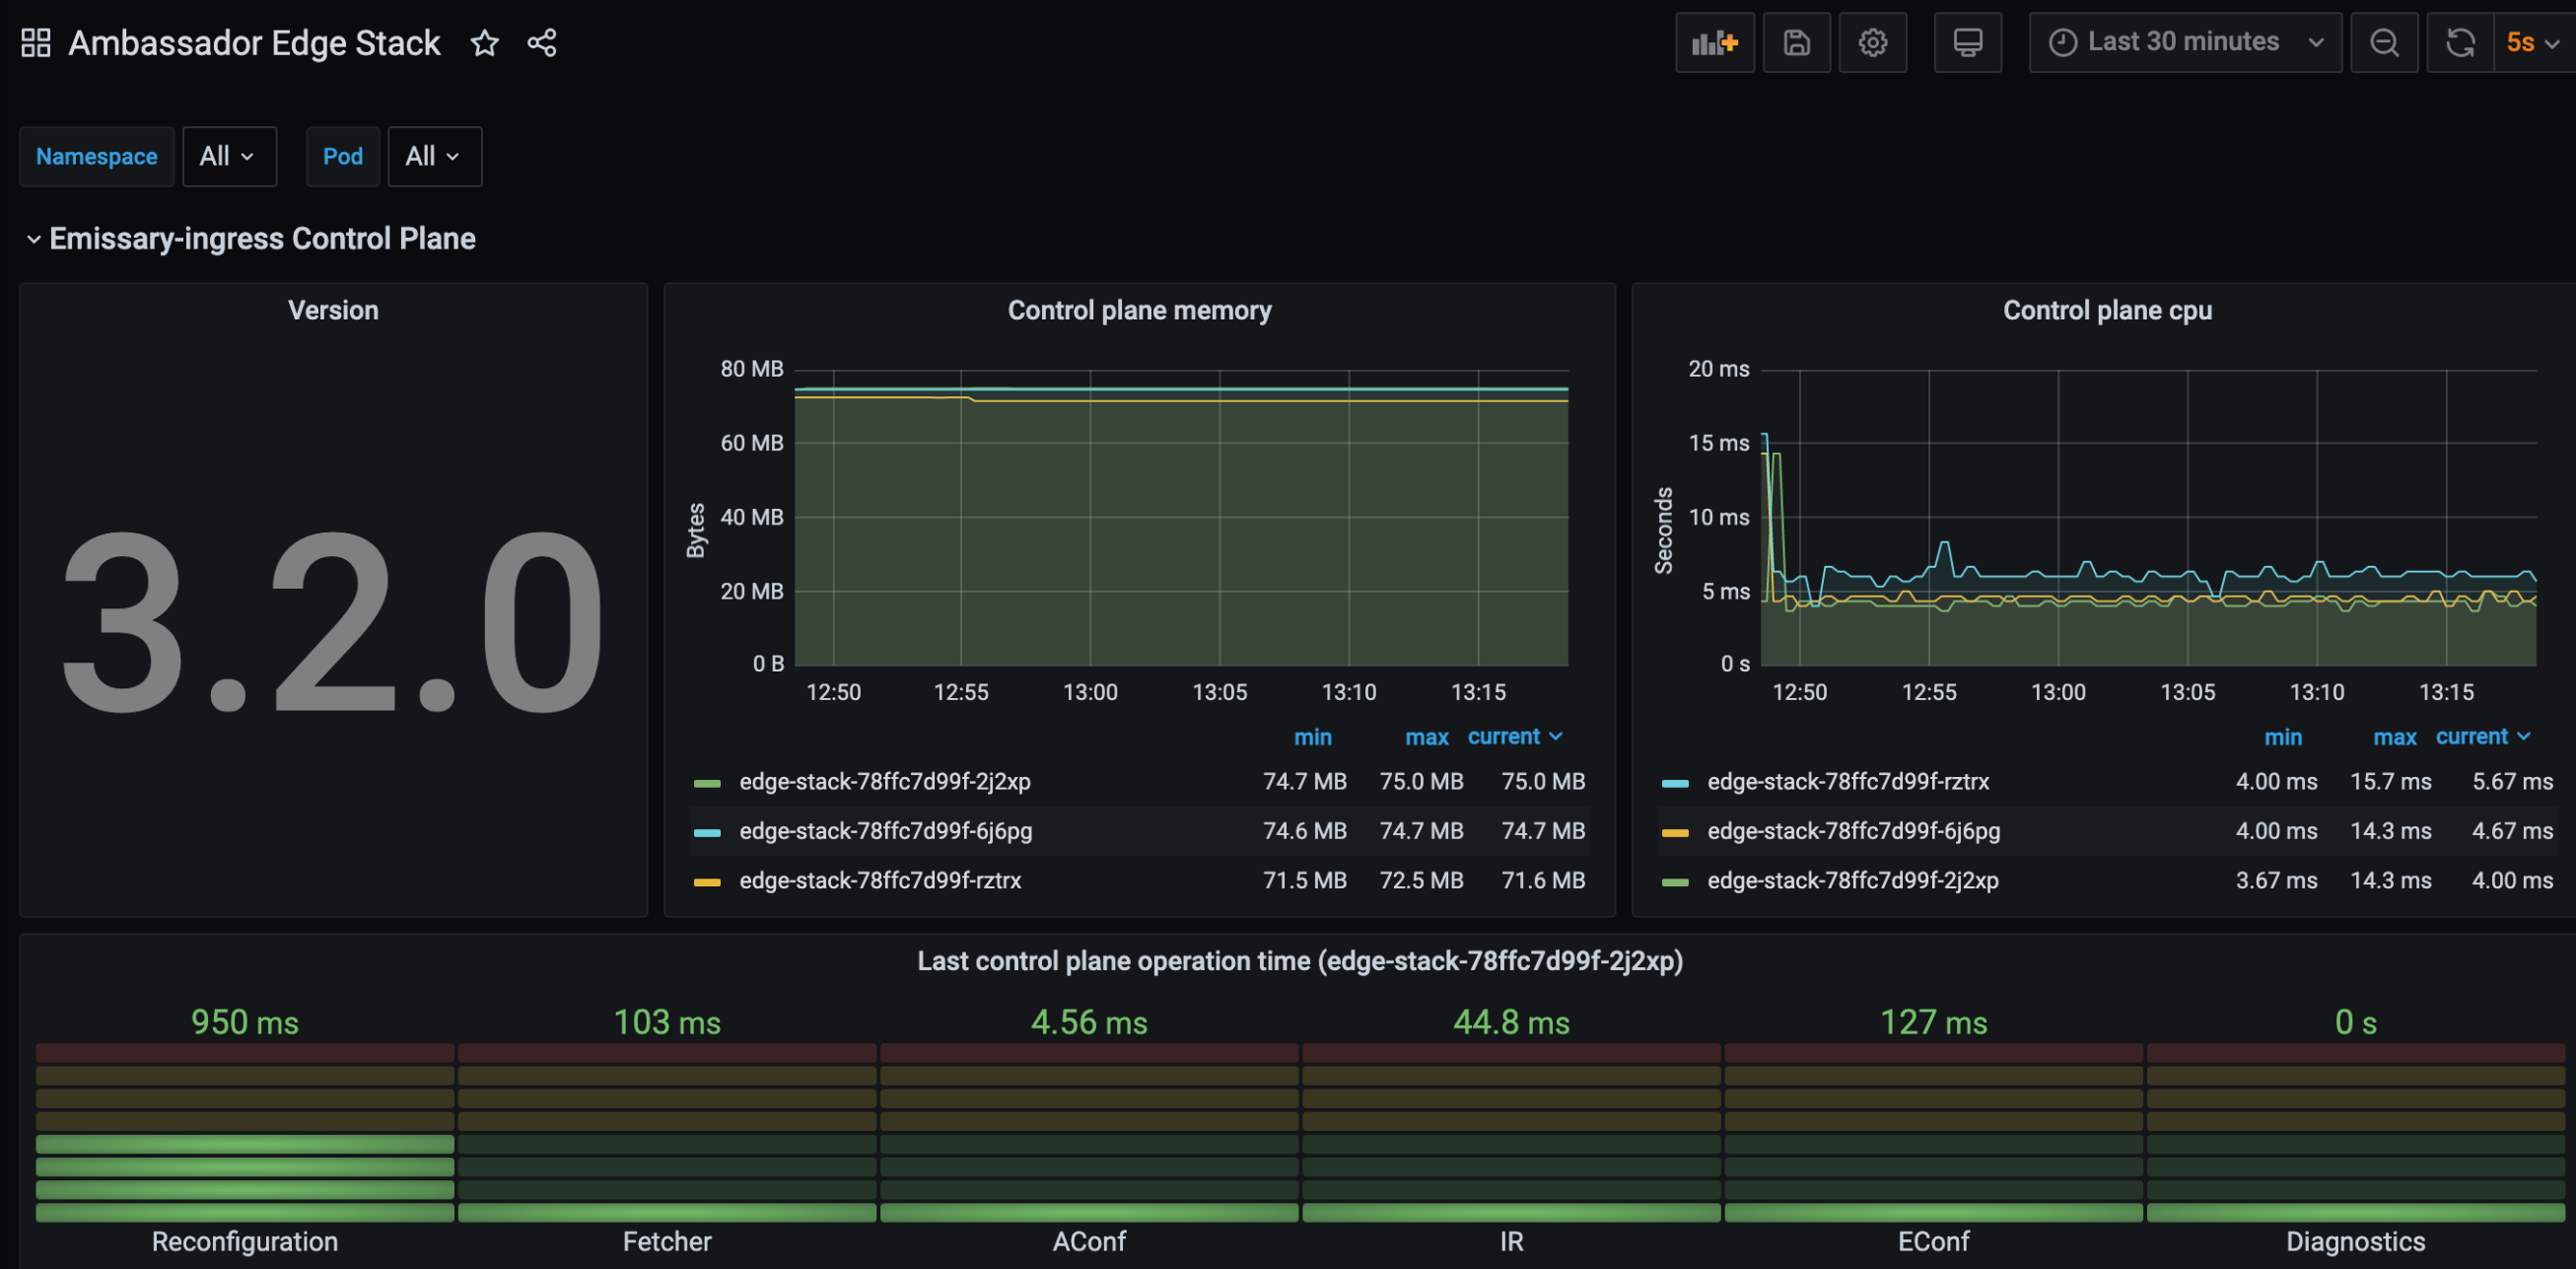Change yellow swatch of cpu 6j6pg series
The image size is (2576, 1269).
point(1675,832)
